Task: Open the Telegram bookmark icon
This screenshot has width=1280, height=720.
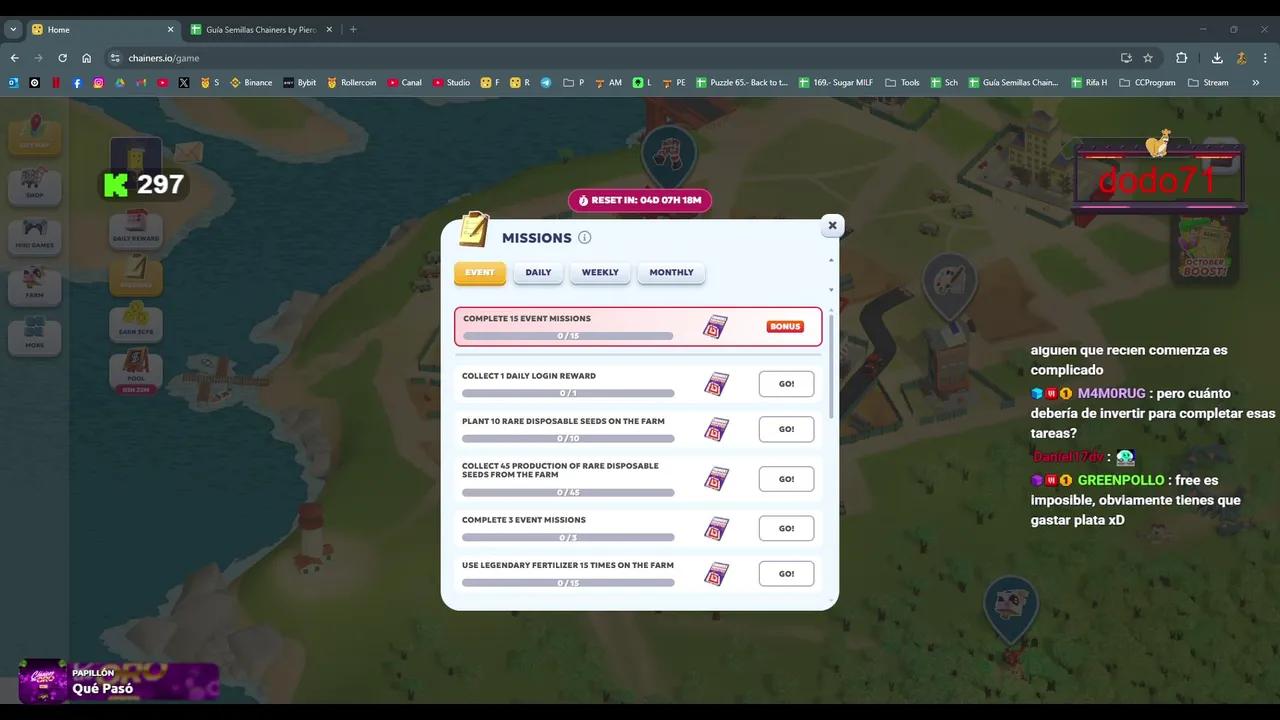Action: 546,83
